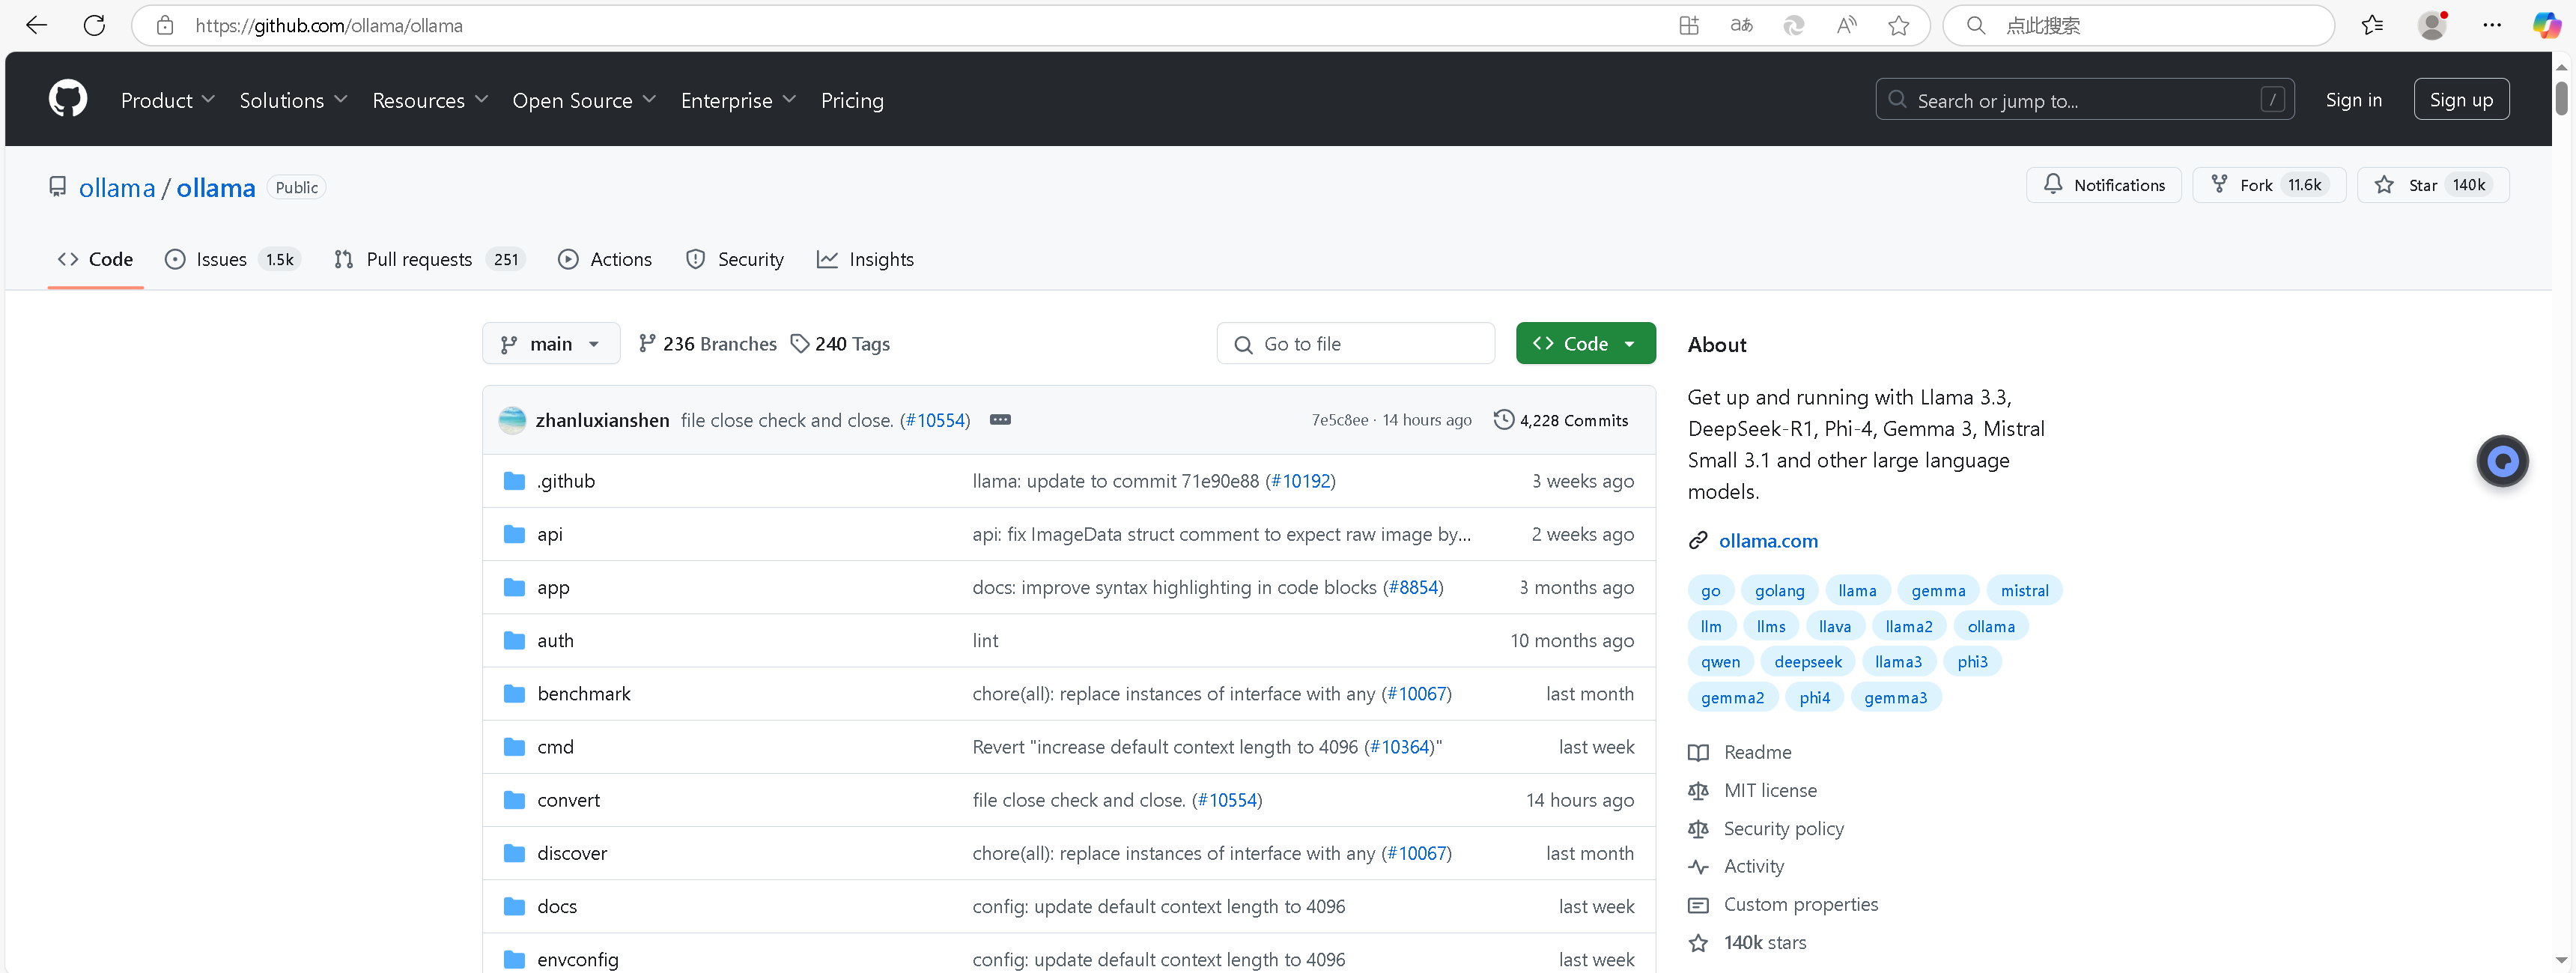This screenshot has width=2576, height=973.
Task: Click the split screen icon in address bar
Action: click(x=1689, y=26)
